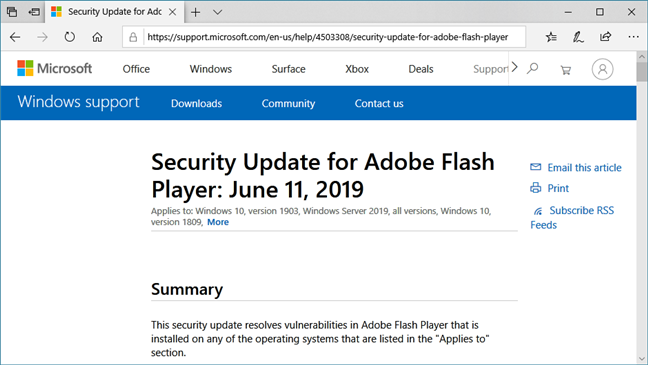Open a new tab with plus
The image size is (648, 365).
pyautogui.click(x=195, y=12)
